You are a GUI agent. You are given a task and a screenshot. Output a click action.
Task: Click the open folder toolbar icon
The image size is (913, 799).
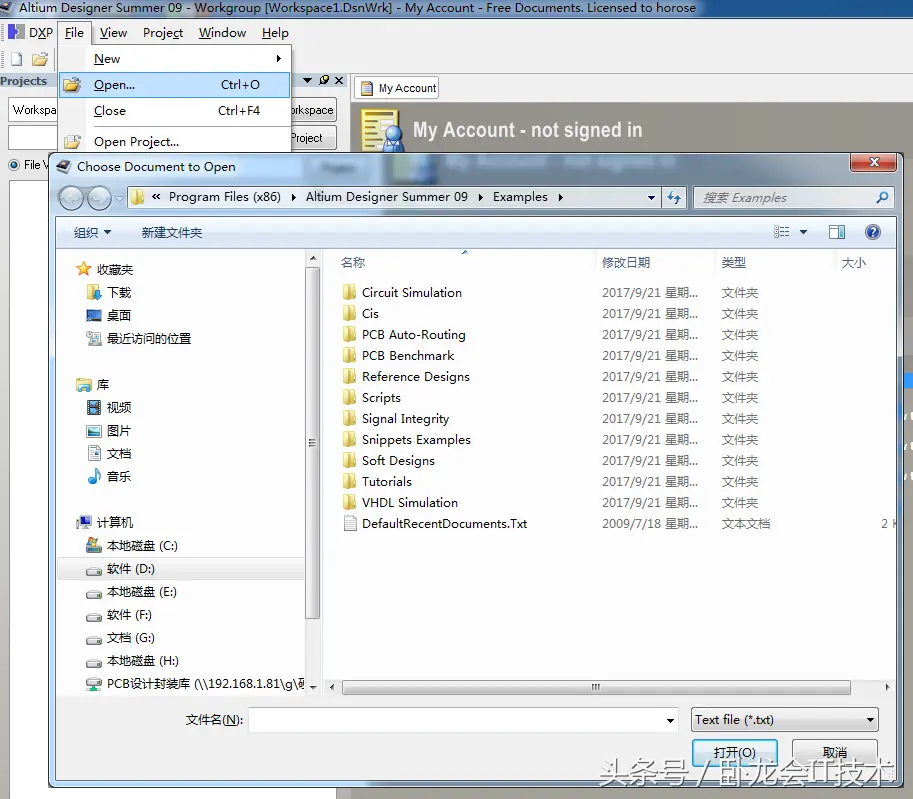[40, 59]
